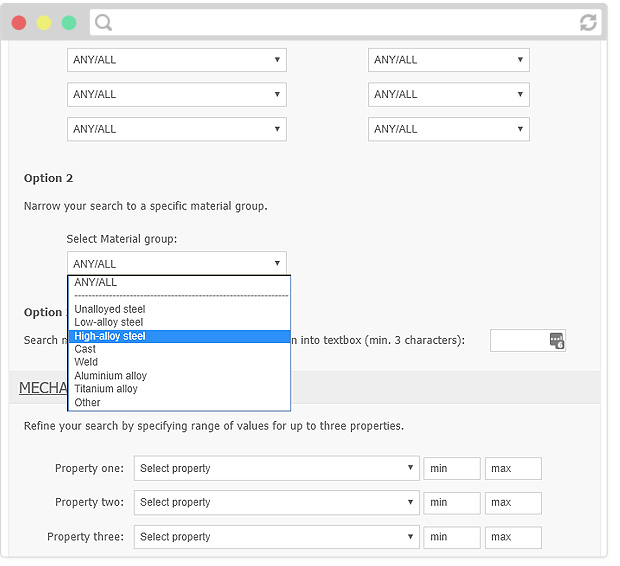Click the max field for Property three
This screenshot has height=566, width=620.
pyautogui.click(x=513, y=537)
